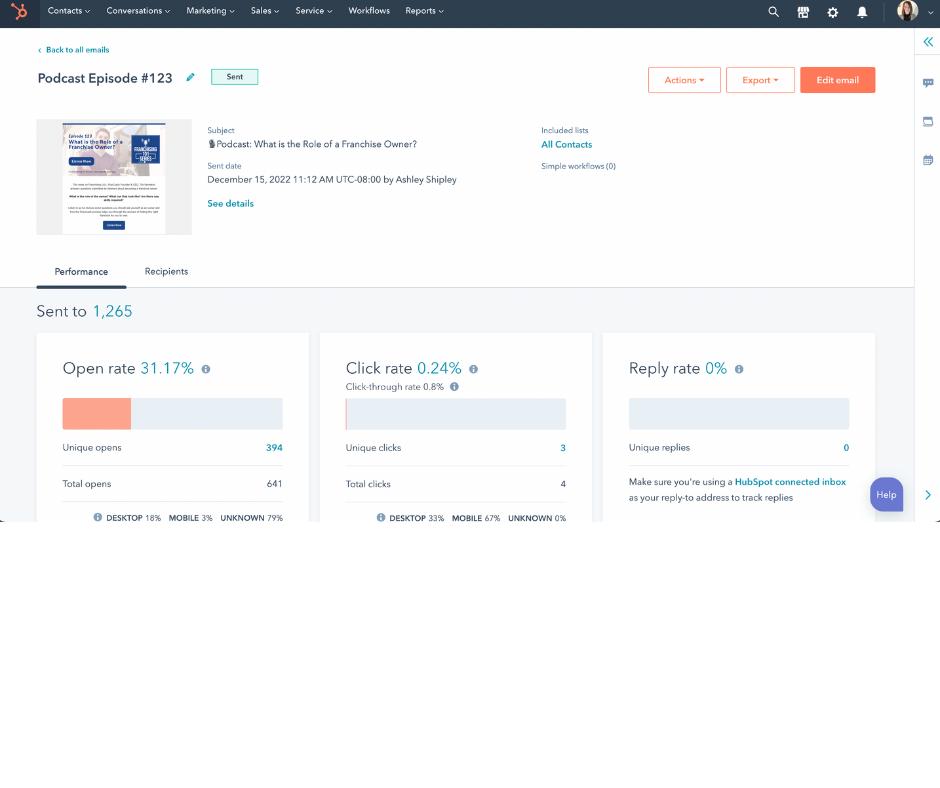The height and width of the screenshot is (788, 940).
Task: Open the search magnifier icon
Action: pos(773,12)
